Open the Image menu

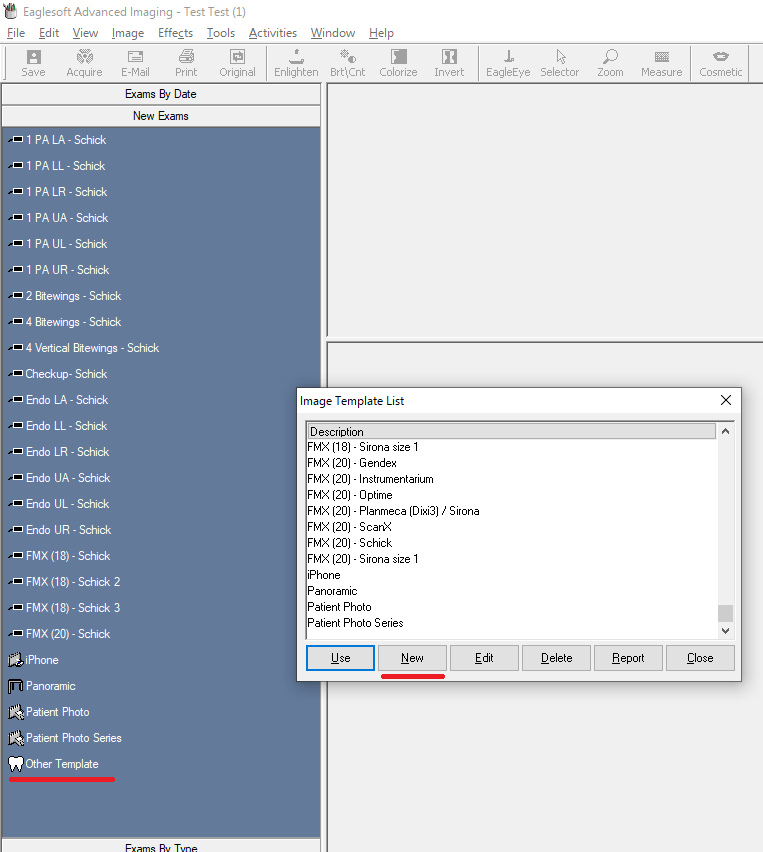tap(128, 33)
